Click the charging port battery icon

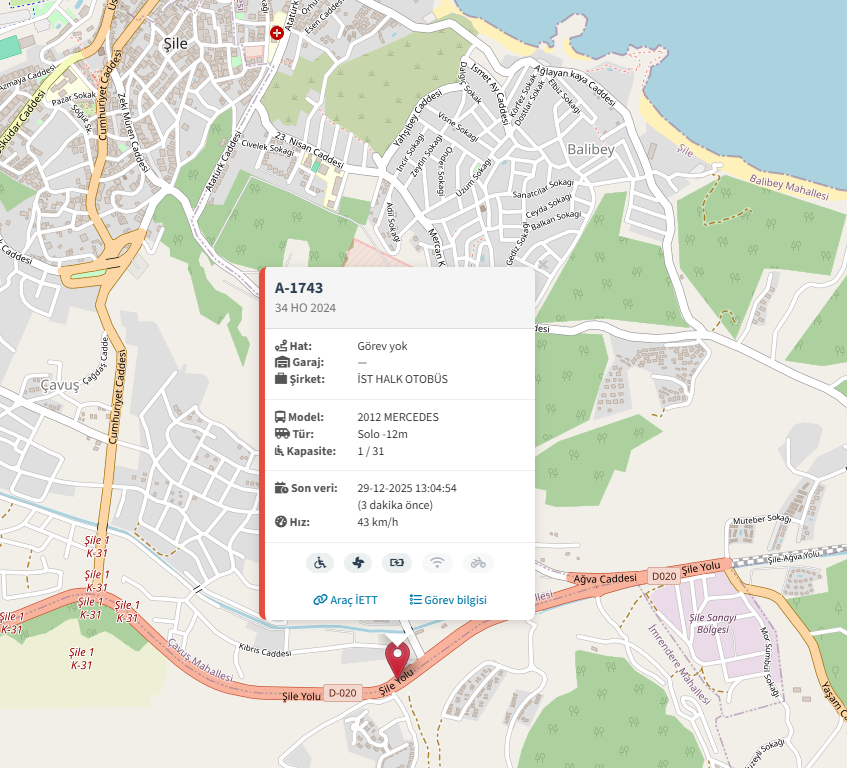tap(397, 563)
